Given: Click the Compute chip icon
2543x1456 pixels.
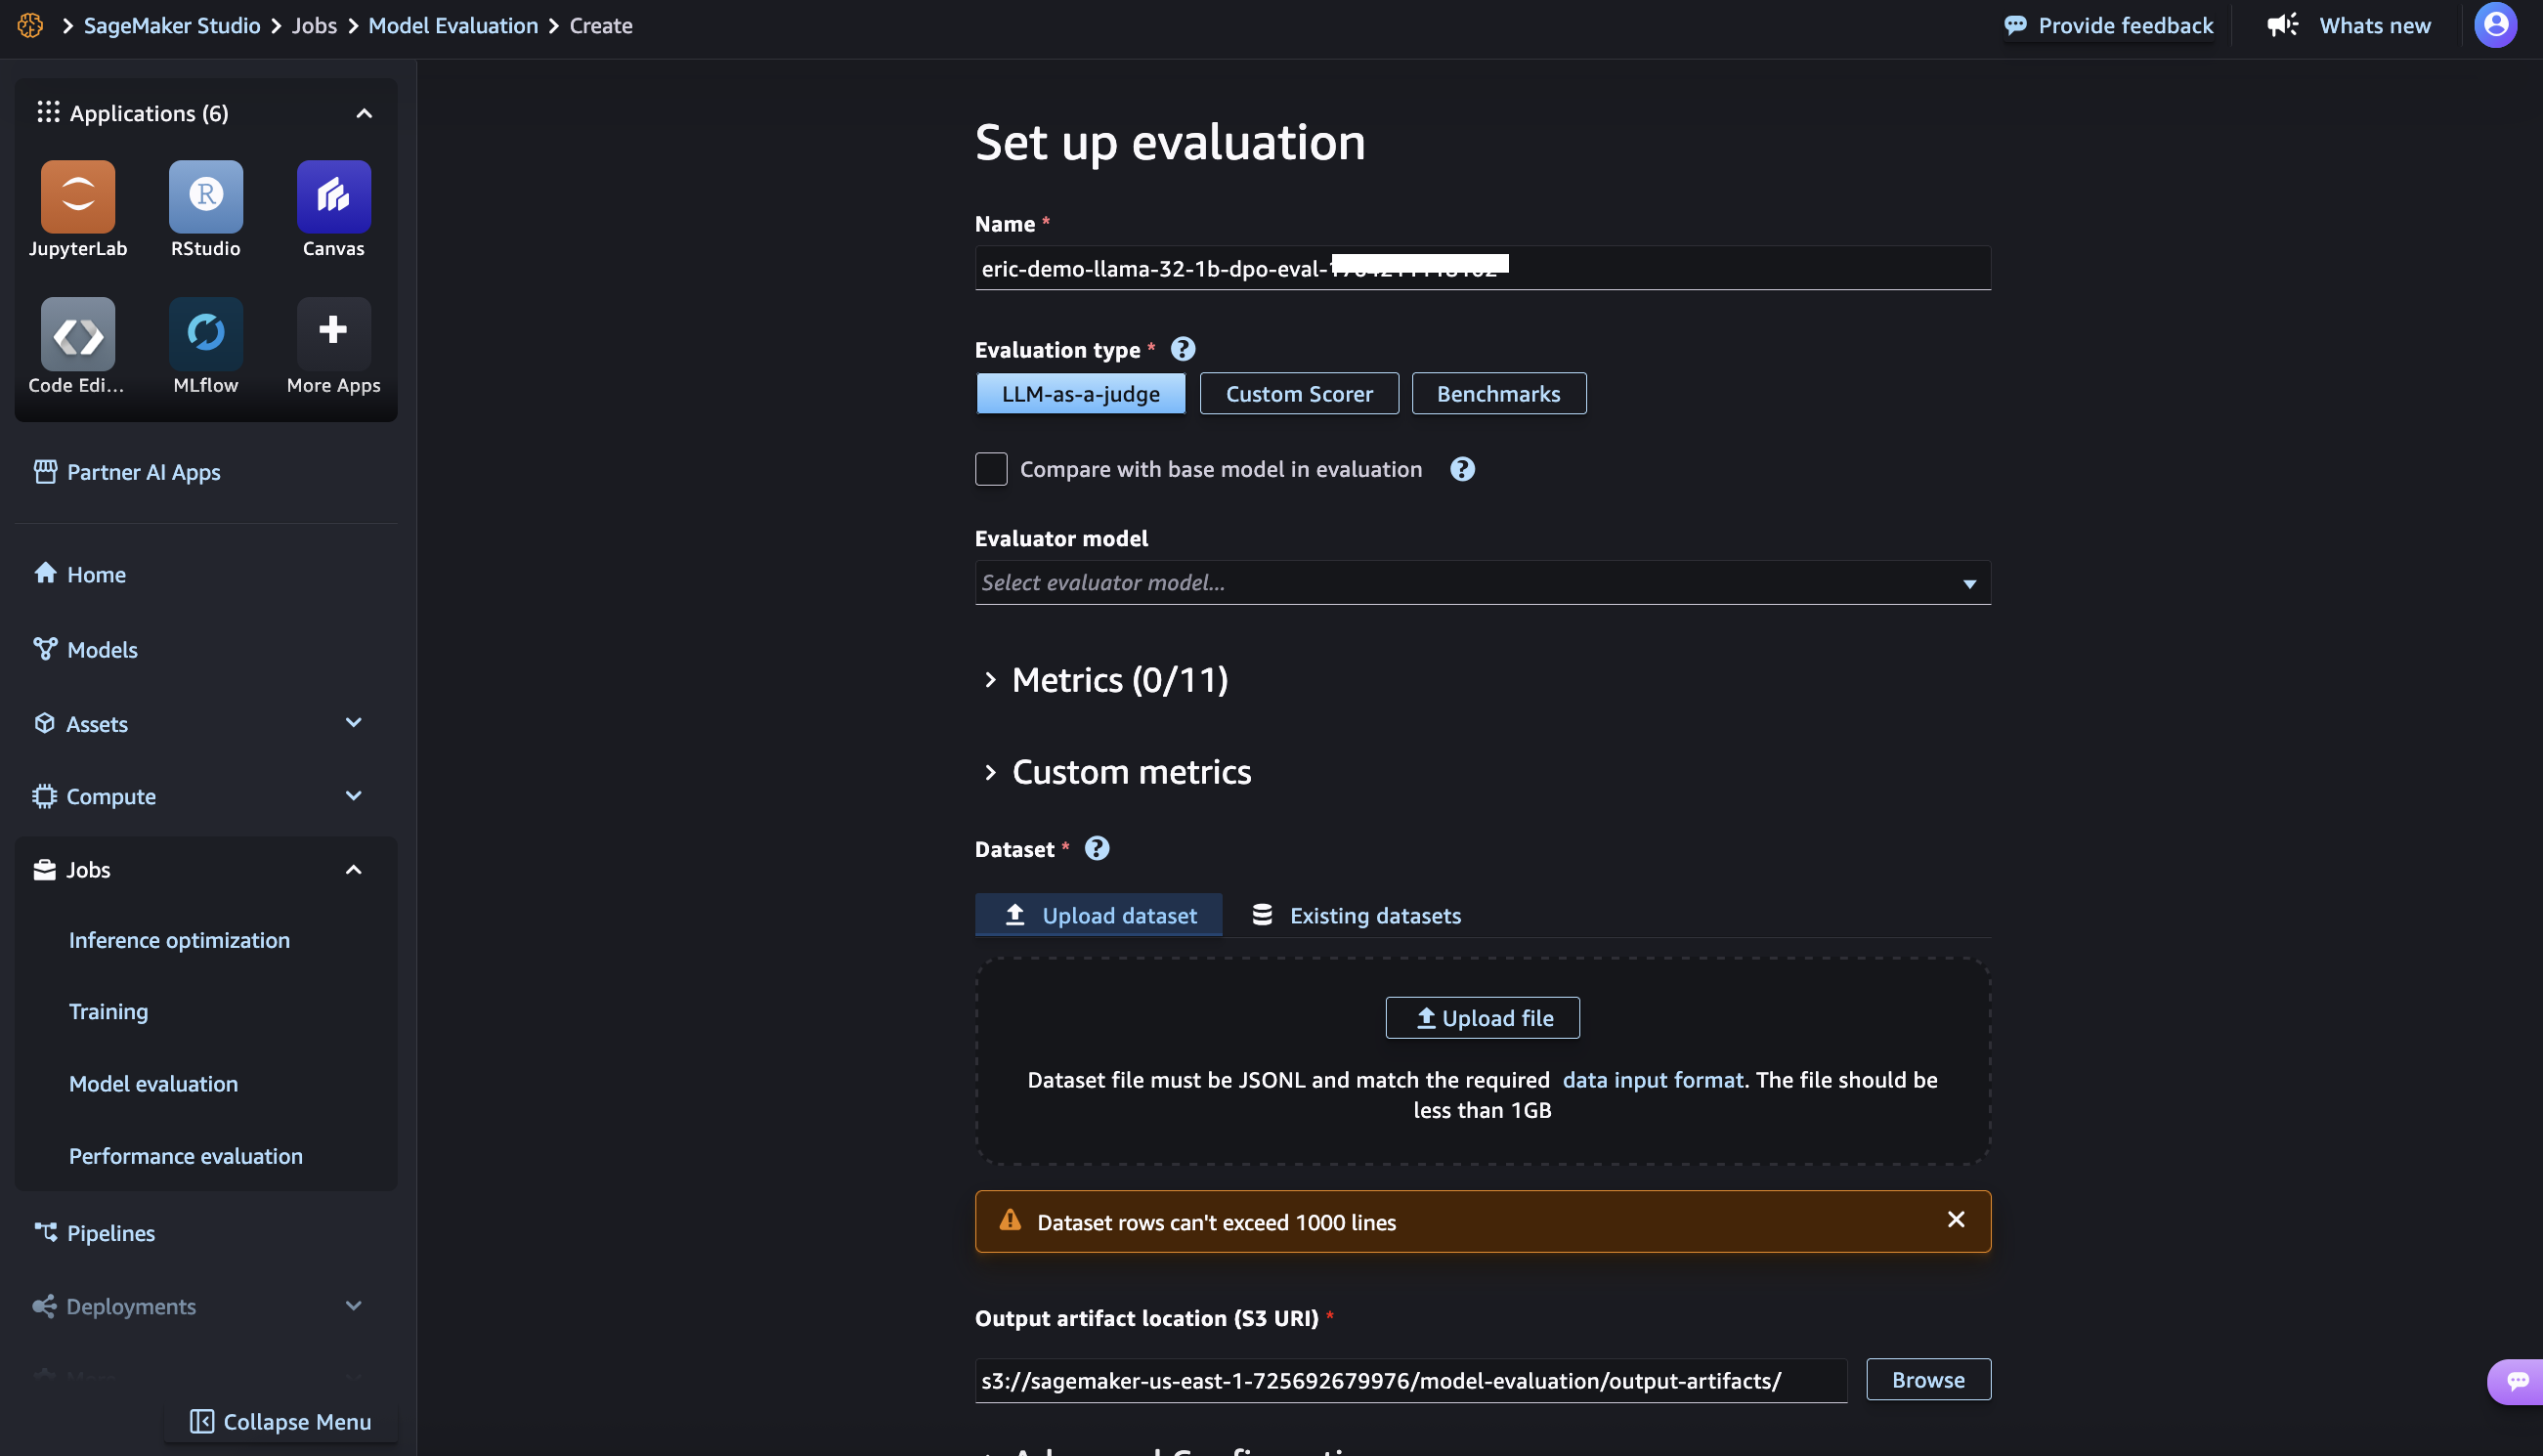Looking at the screenshot, I should tap(44, 796).
